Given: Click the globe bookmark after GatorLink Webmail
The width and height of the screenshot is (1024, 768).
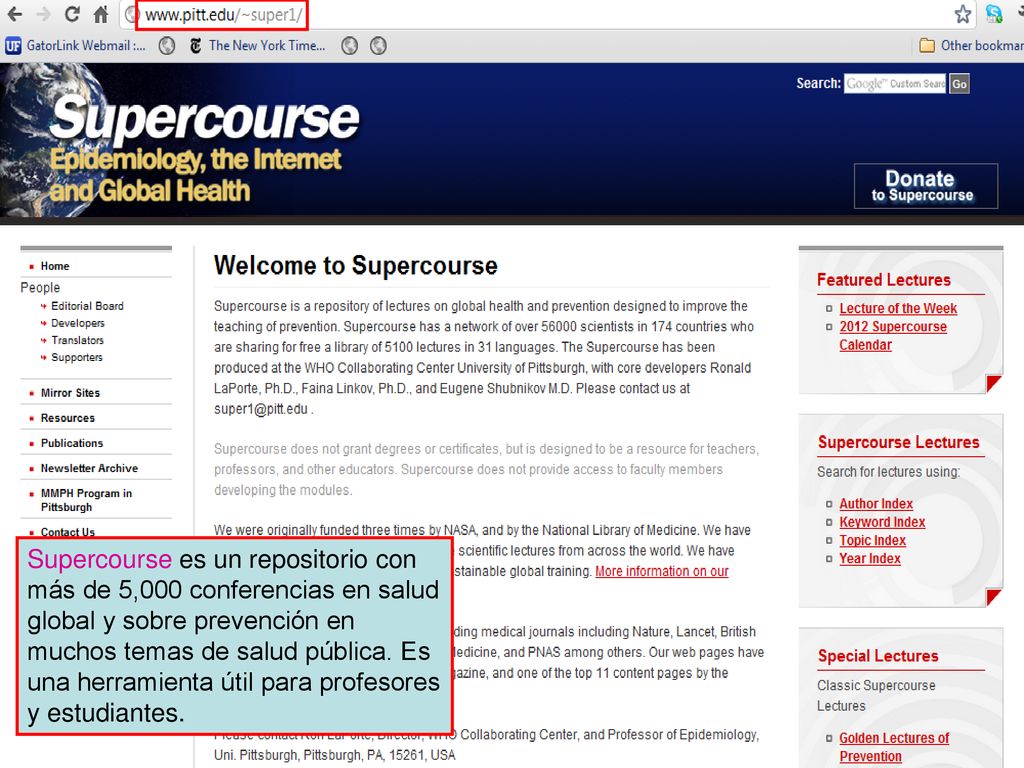Looking at the screenshot, I should pyautogui.click(x=167, y=46).
